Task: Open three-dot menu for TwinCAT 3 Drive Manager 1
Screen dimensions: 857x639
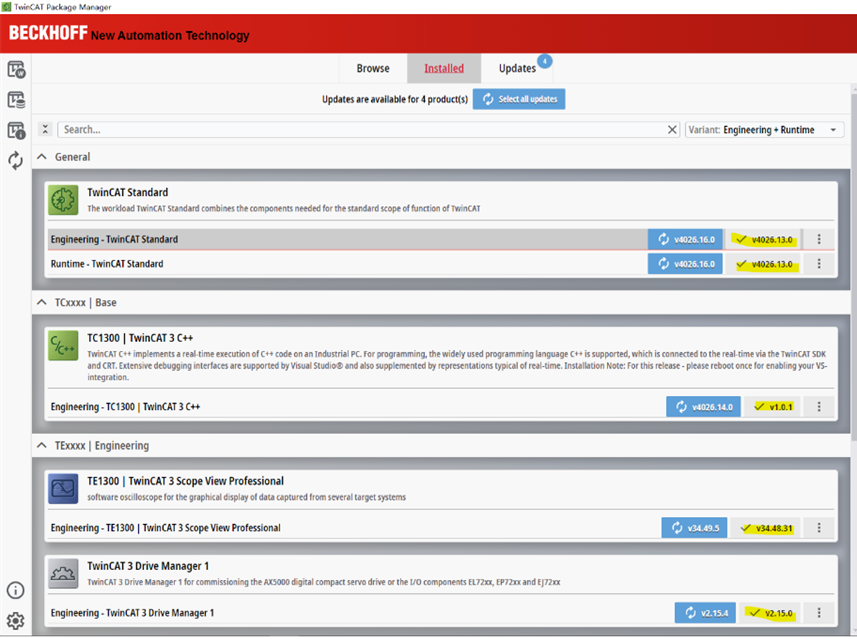Action: coord(819,612)
